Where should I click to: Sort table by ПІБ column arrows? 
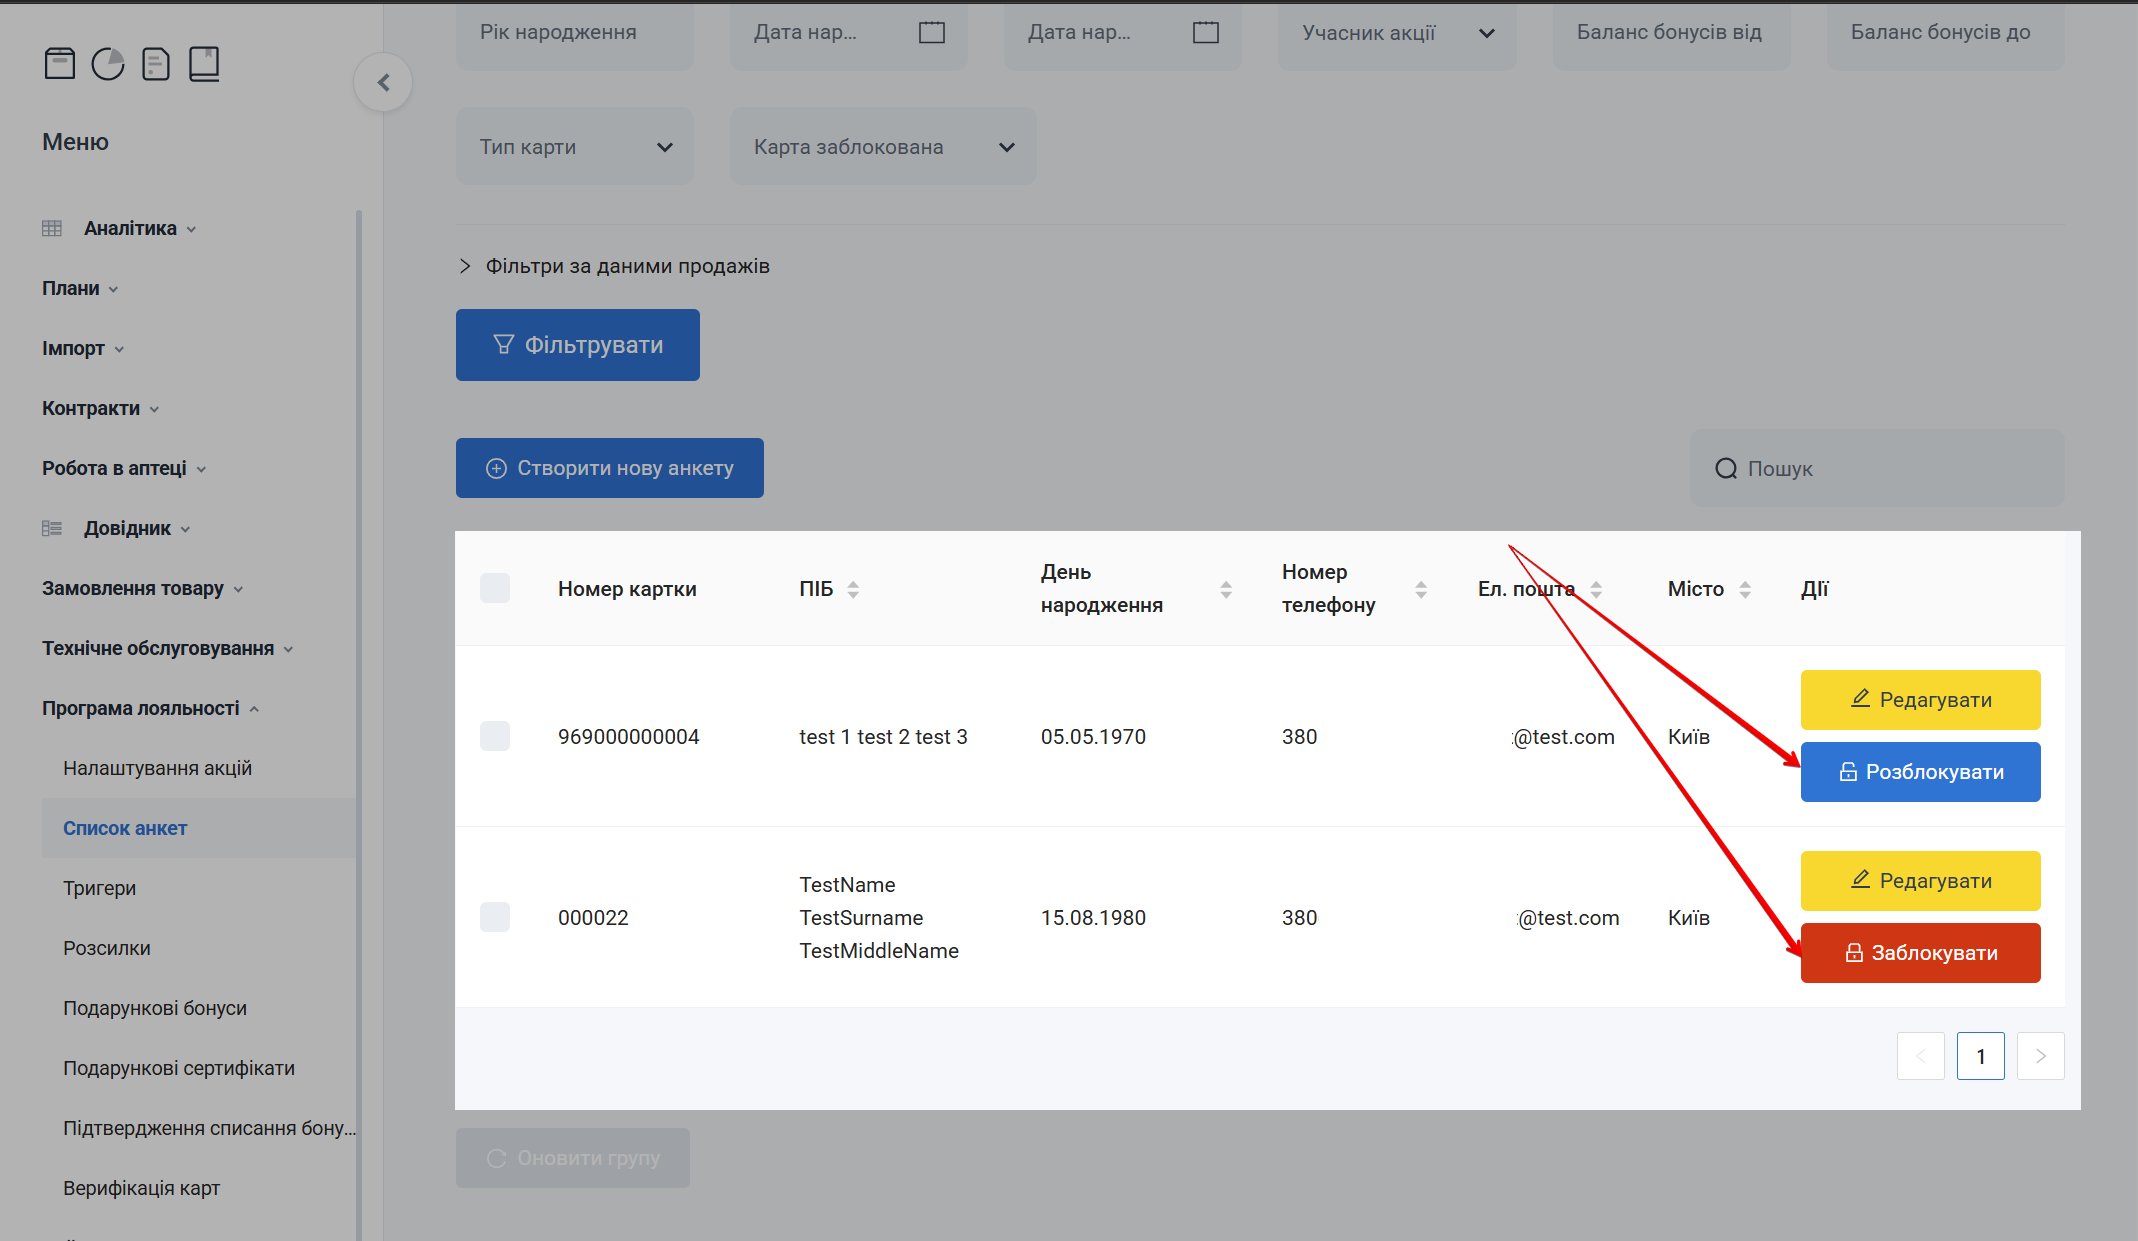pos(853,589)
